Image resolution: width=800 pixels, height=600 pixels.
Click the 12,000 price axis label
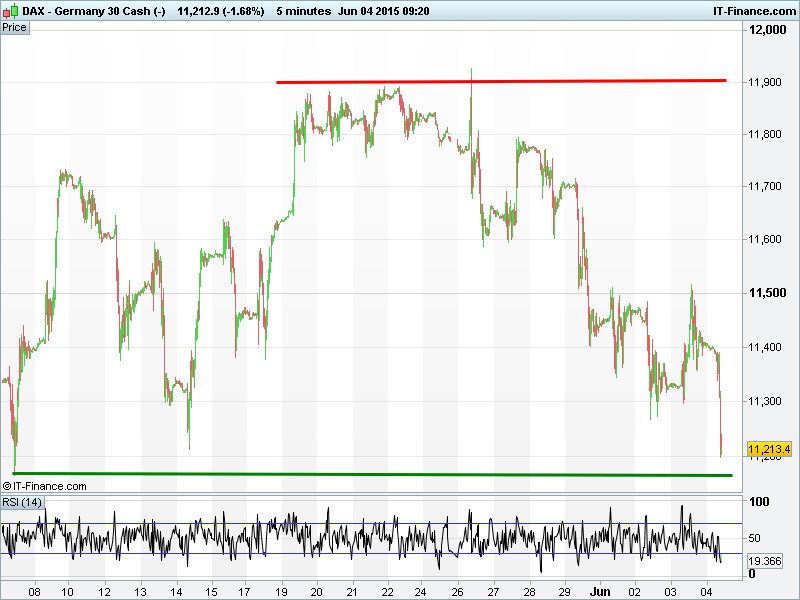(x=767, y=30)
